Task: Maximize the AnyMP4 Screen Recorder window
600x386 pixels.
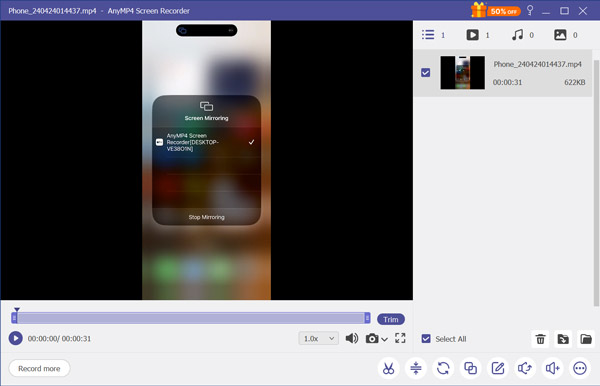Action: pyautogui.click(x=564, y=11)
